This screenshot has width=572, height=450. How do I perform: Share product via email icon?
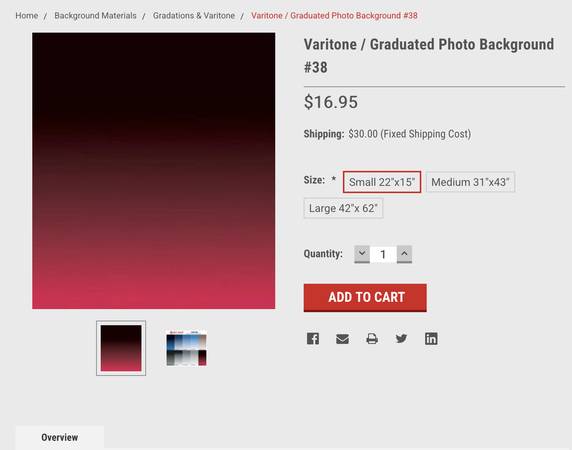[x=342, y=339]
